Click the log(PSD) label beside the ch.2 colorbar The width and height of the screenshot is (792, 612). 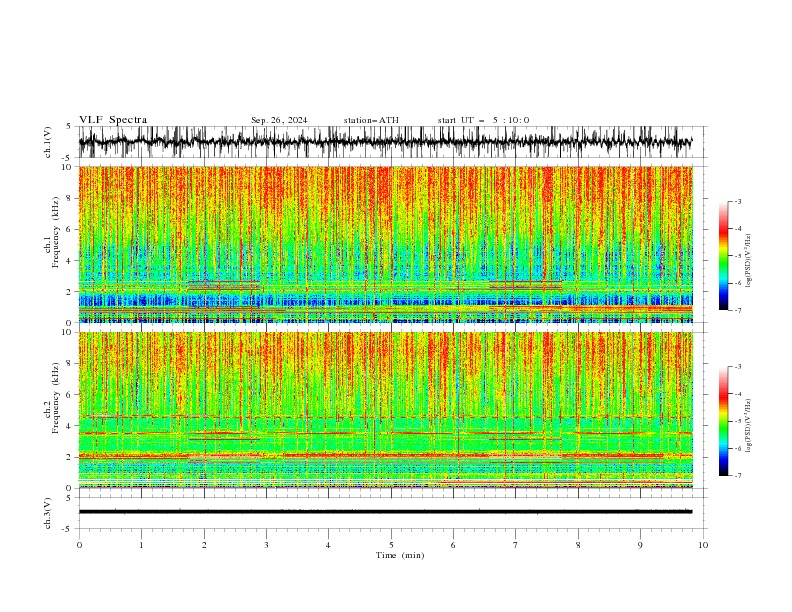pos(748,426)
